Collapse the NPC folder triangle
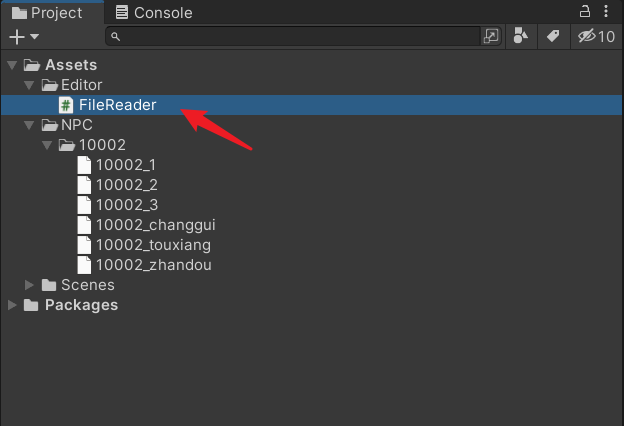 coord(29,125)
